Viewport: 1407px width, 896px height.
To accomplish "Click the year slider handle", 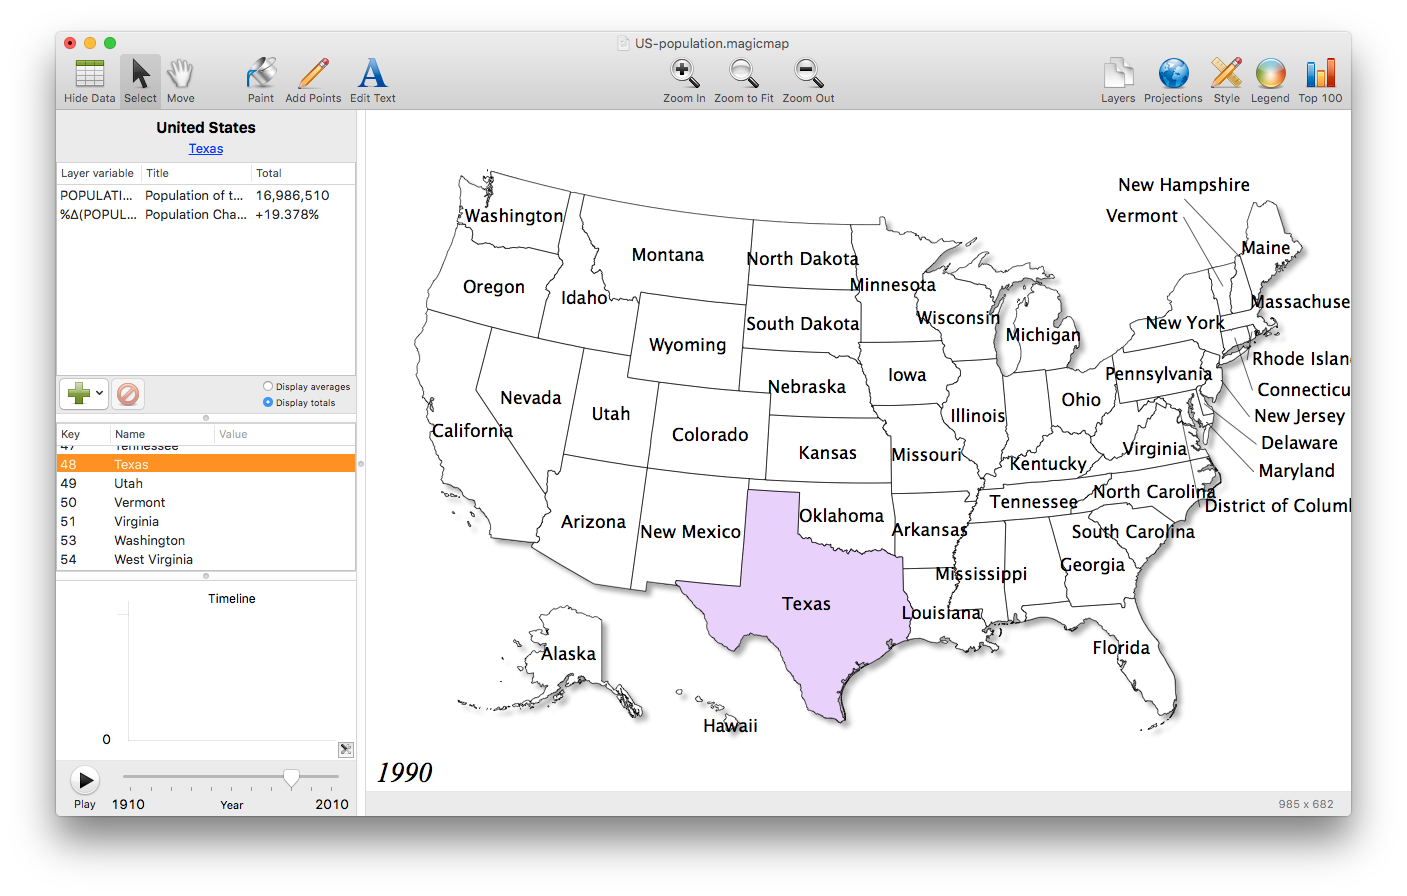I will click(x=291, y=777).
